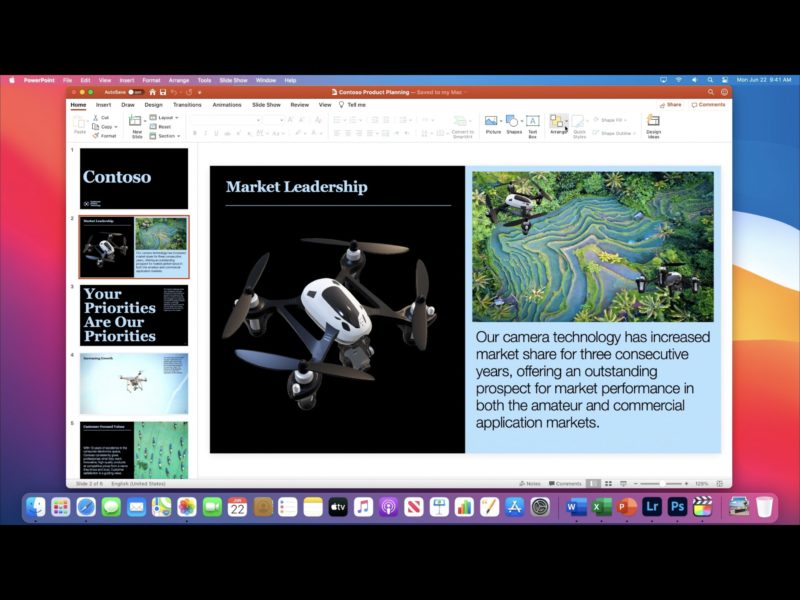The height and width of the screenshot is (600, 800).
Task: Click the smiley feedback icon
Action: coord(724,92)
